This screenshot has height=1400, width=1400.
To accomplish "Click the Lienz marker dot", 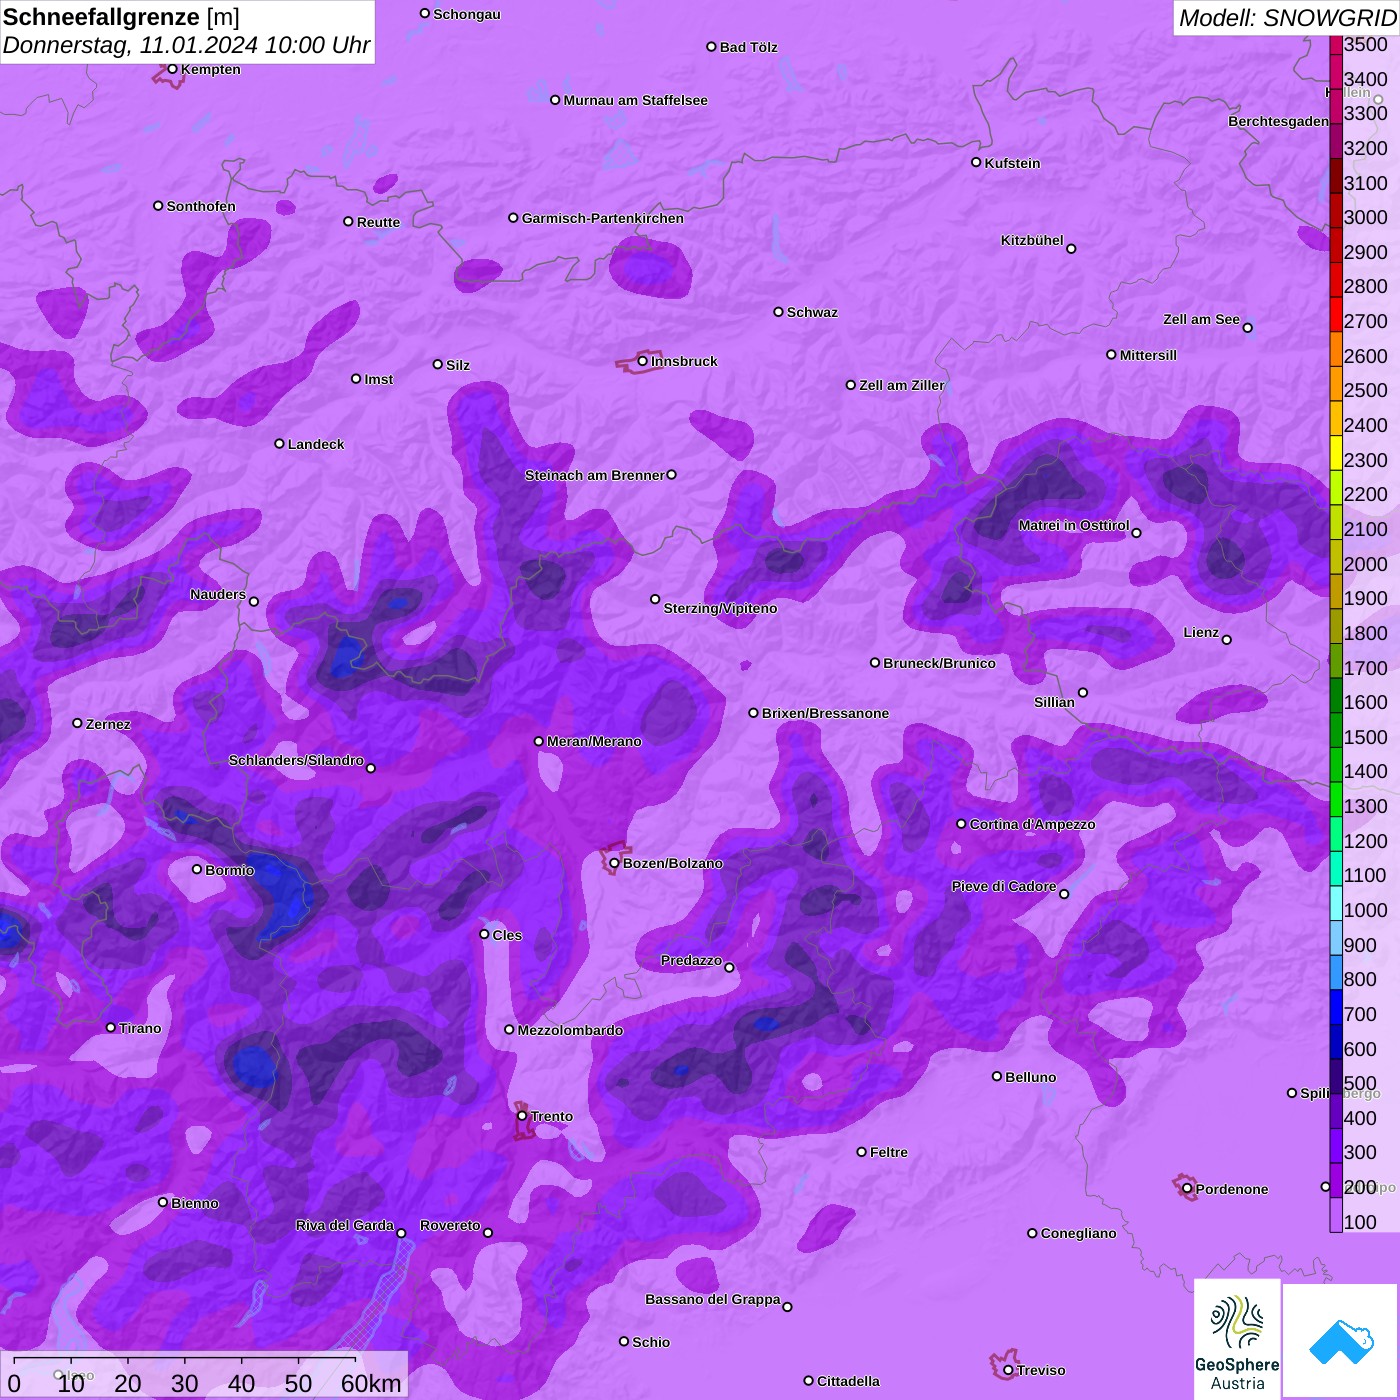I will tap(1227, 640).
